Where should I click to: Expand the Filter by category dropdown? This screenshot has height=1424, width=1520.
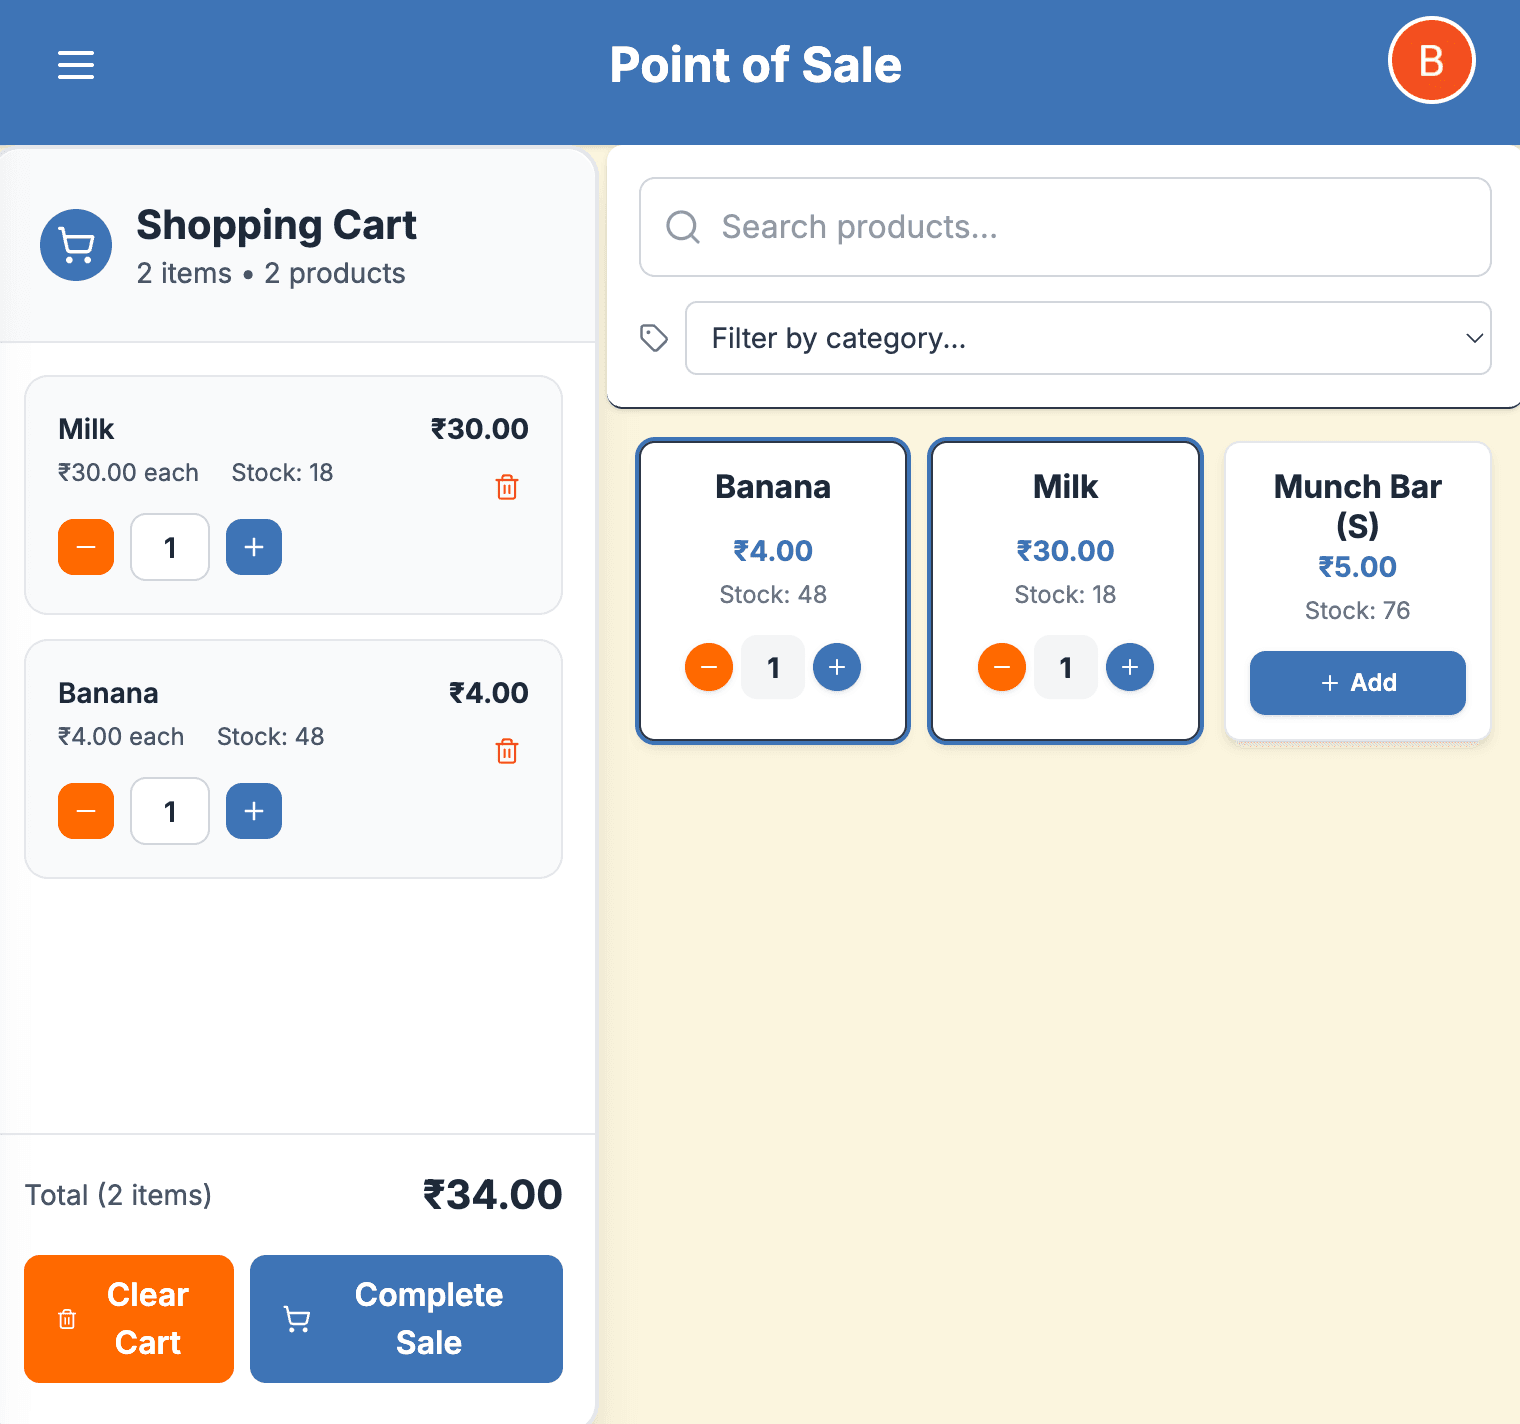[x=1087, y=338]
